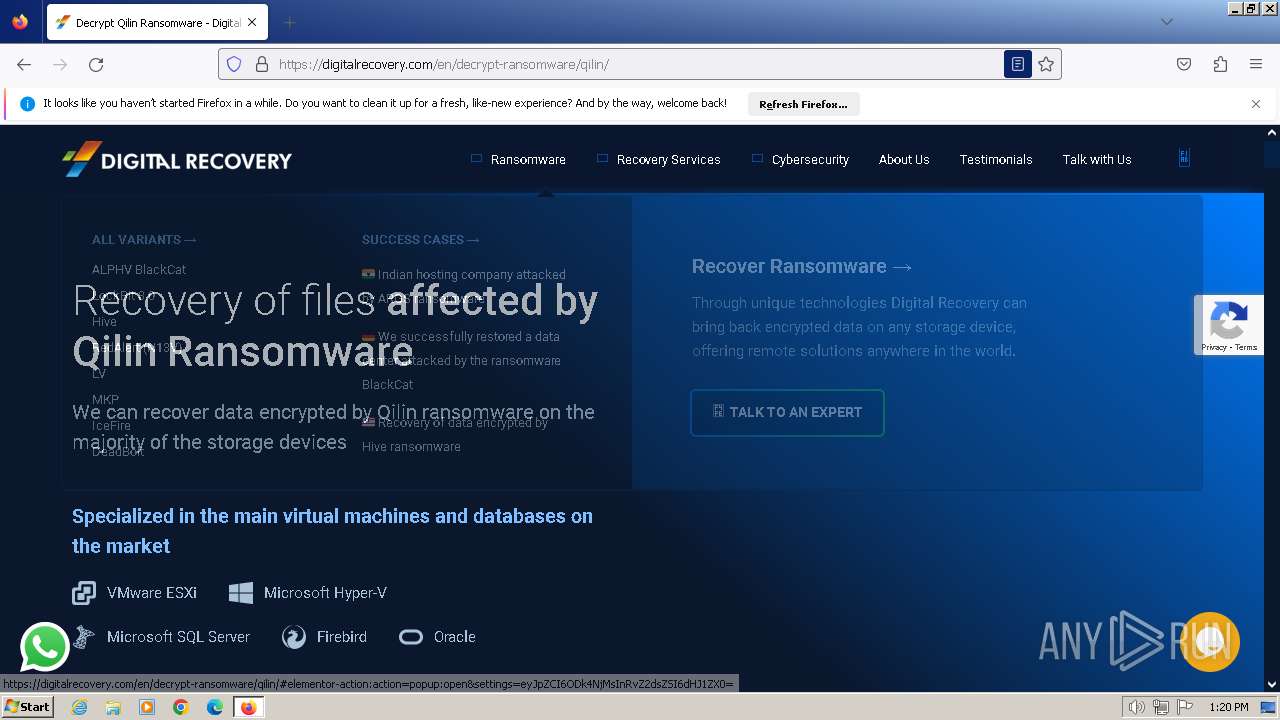Click the Digital Recovery logo
This screenshot has height=720, width=1280.
pyautogui.click(x=177, y=160)
